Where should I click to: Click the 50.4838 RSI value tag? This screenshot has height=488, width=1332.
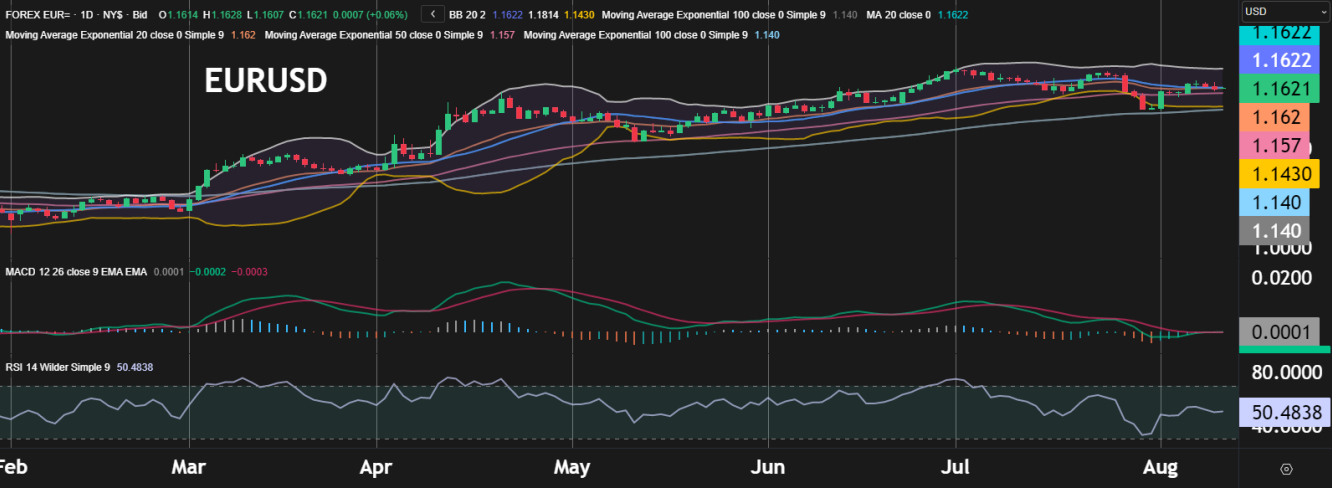tap(1284, 412)
